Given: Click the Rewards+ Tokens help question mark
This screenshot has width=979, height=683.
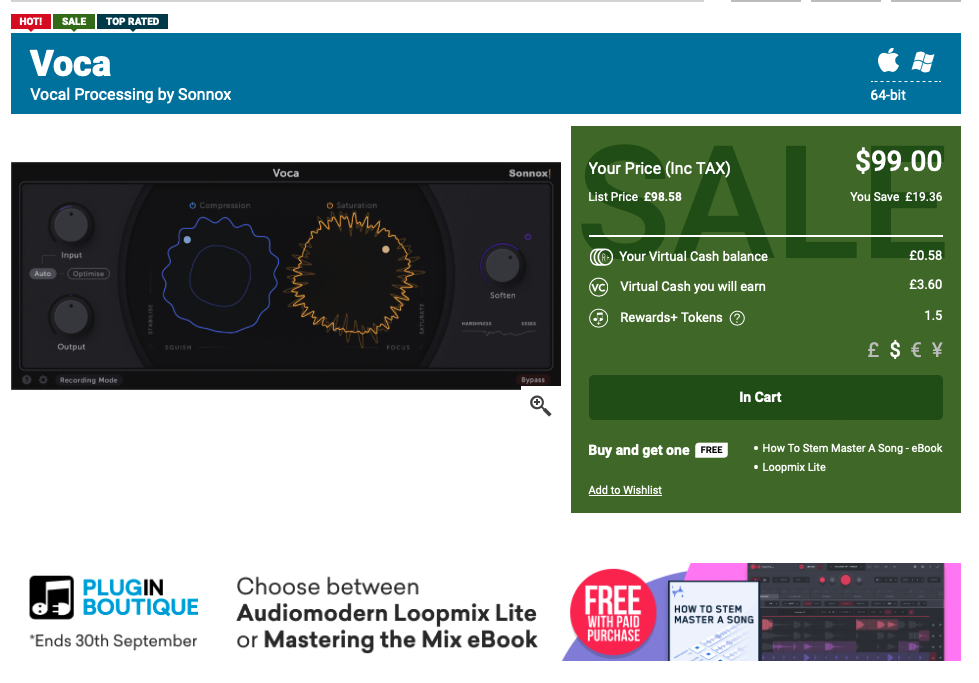Looking at the screenshot, I should click(737, 318).
